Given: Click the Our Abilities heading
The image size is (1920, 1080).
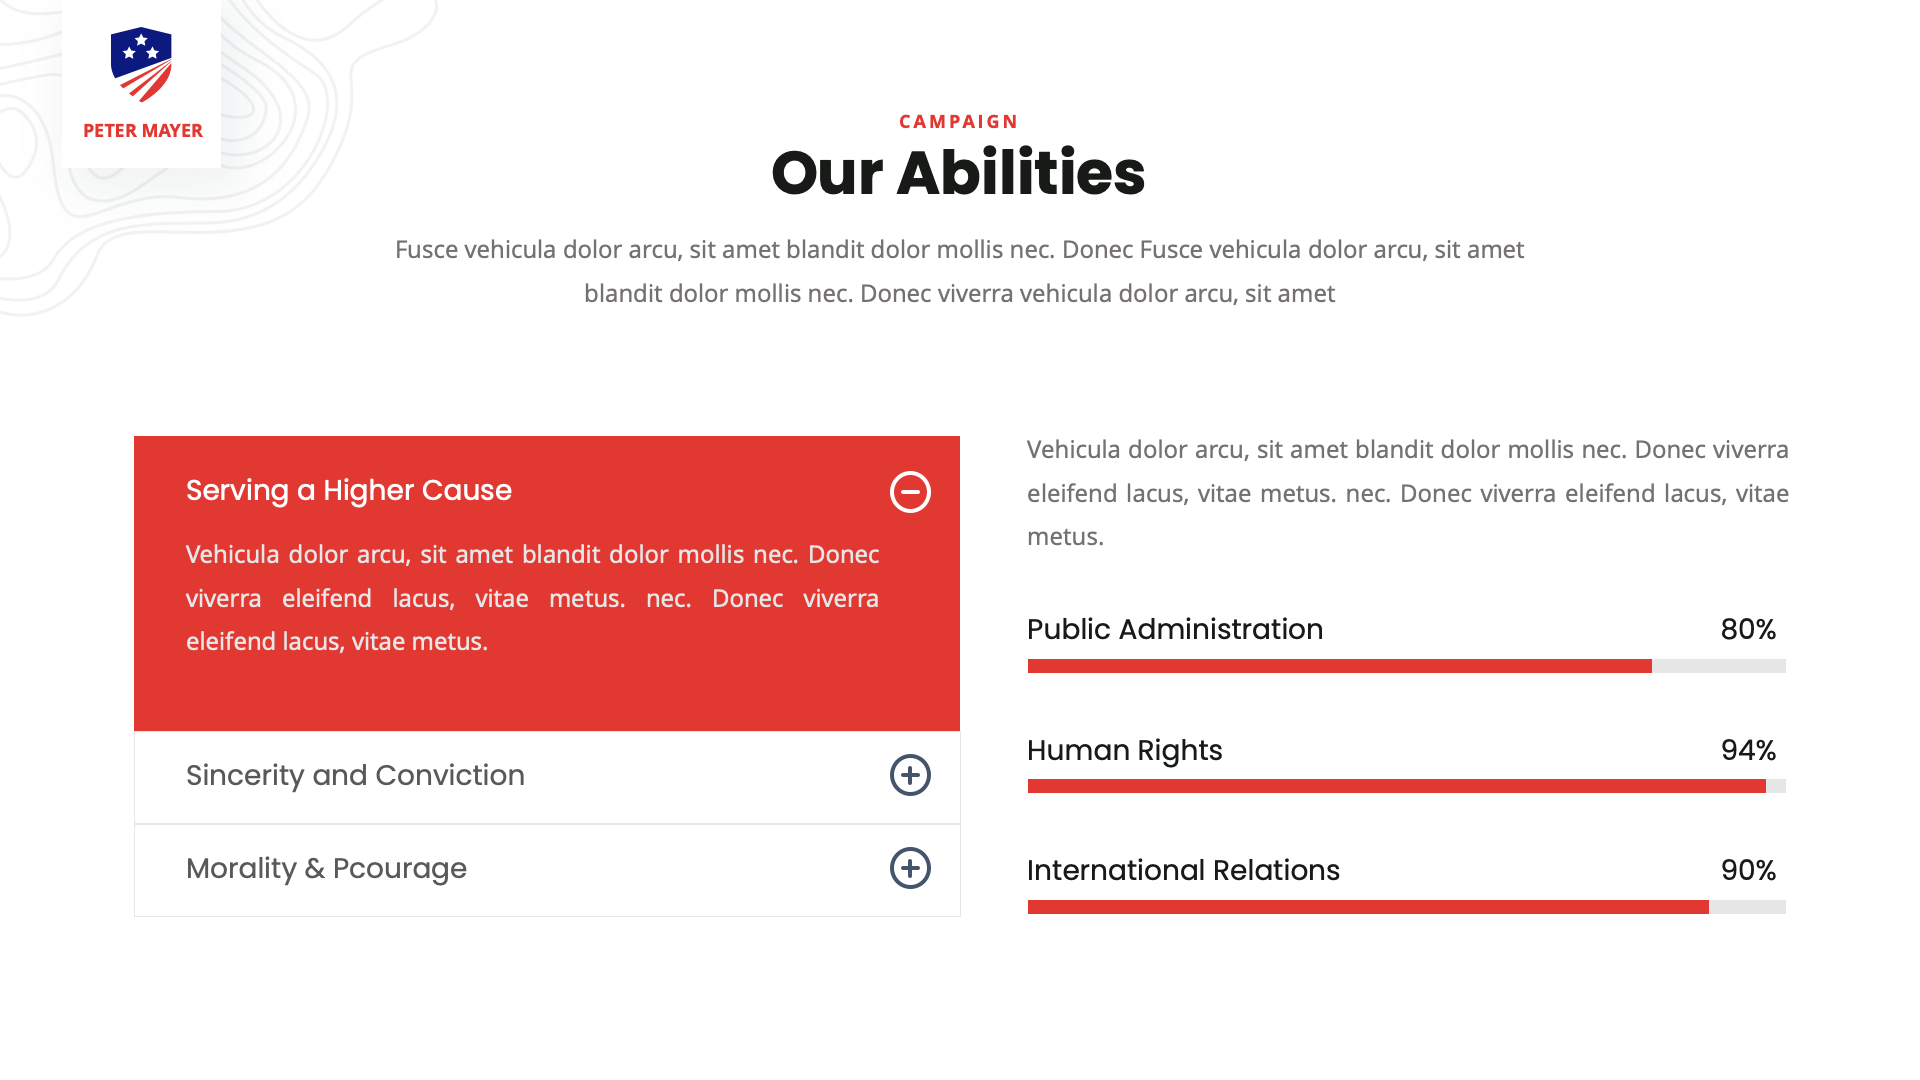Looking at the screenshot, I should pyautogui.click(x=958, y=173).
